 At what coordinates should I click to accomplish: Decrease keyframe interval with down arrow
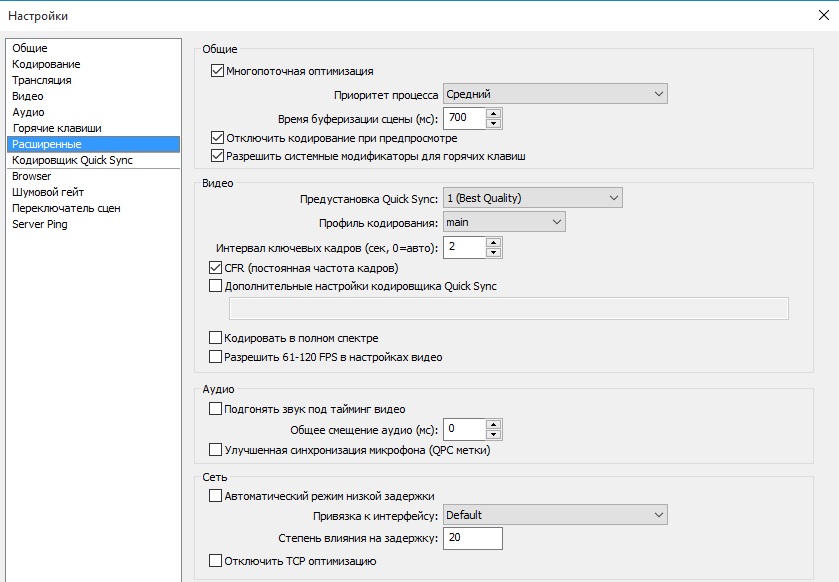pos(493,252)
